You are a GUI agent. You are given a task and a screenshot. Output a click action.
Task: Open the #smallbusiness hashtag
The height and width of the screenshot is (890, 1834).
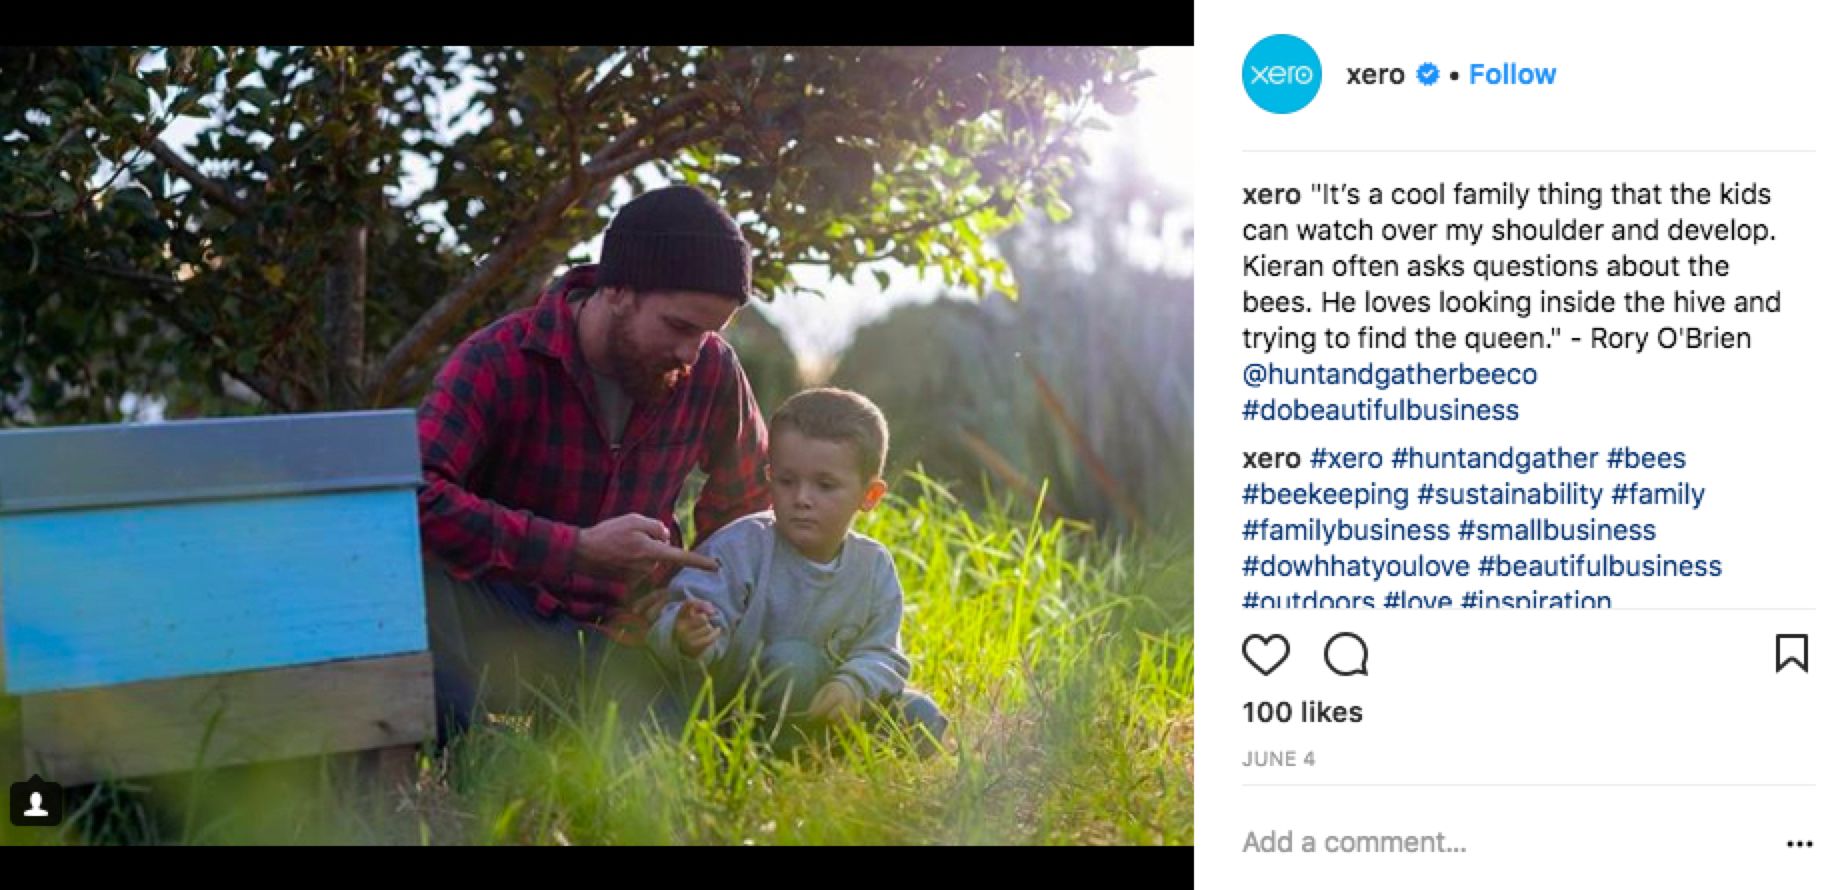pos(1556,530)
